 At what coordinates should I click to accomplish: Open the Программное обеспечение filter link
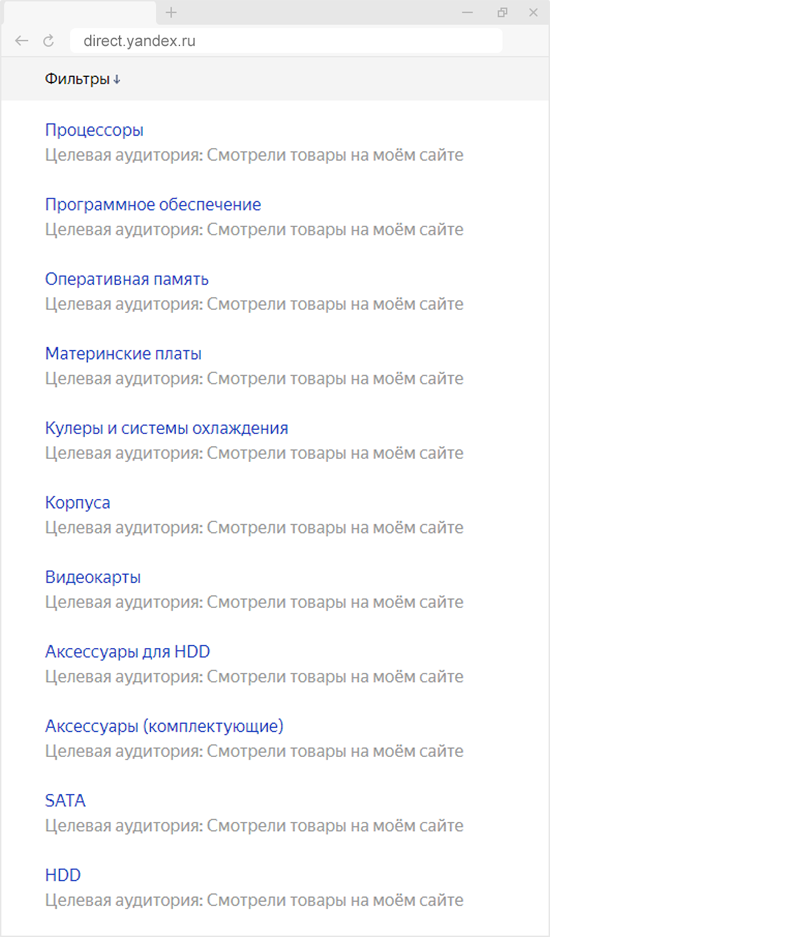tap(153, 204)
